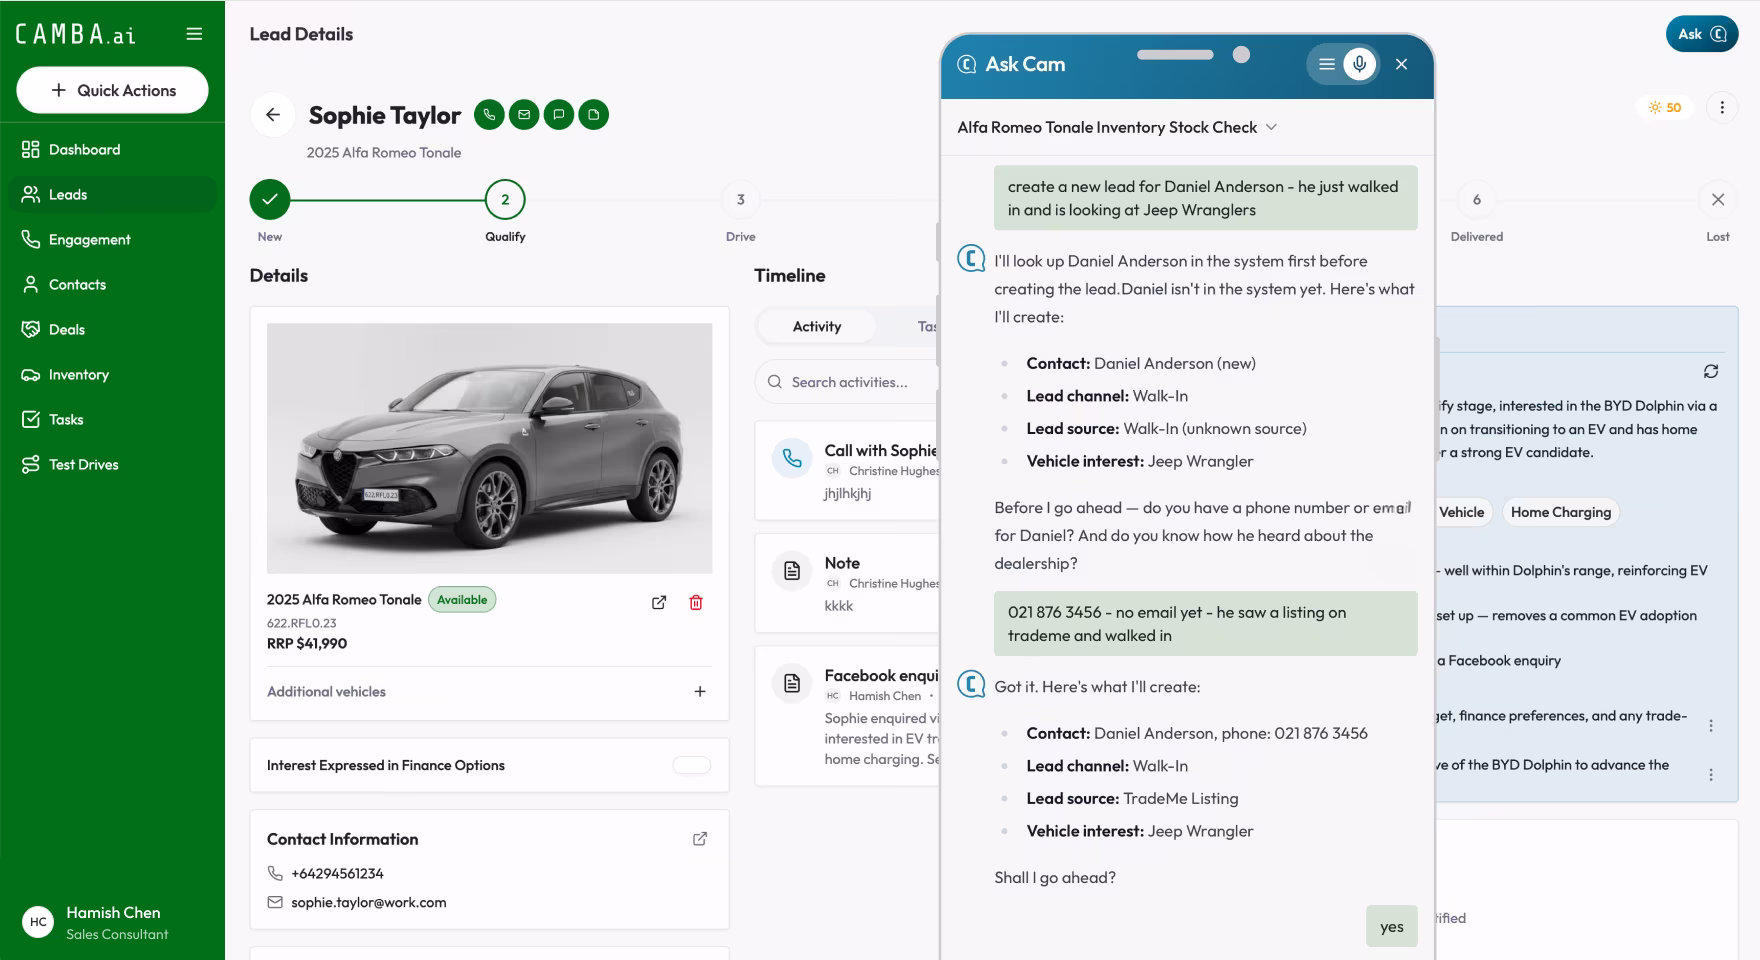Move the lead to stage 3 Drive
This screenshot has height=960, width=1760.
coord(740,199)
